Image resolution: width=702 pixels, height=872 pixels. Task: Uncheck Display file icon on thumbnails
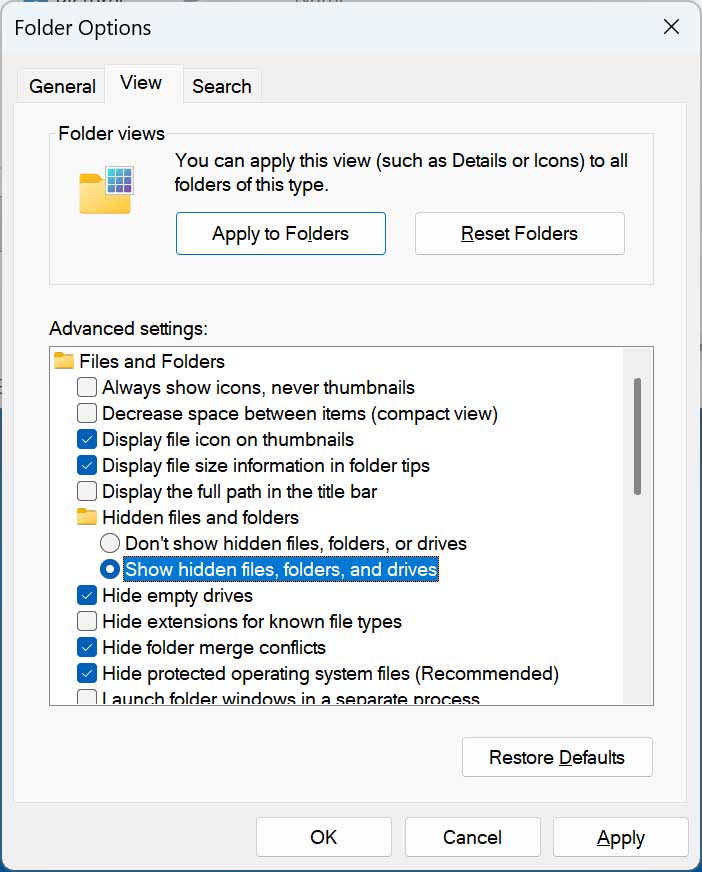87,439
